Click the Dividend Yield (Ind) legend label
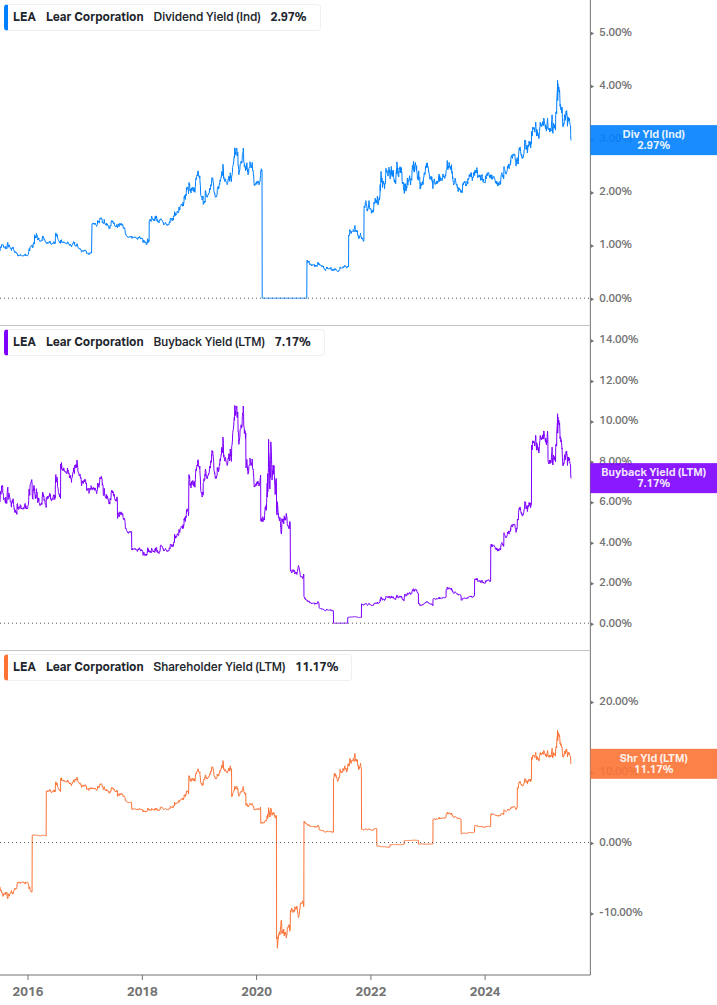 pyautogui.click(x=207, y=17)
